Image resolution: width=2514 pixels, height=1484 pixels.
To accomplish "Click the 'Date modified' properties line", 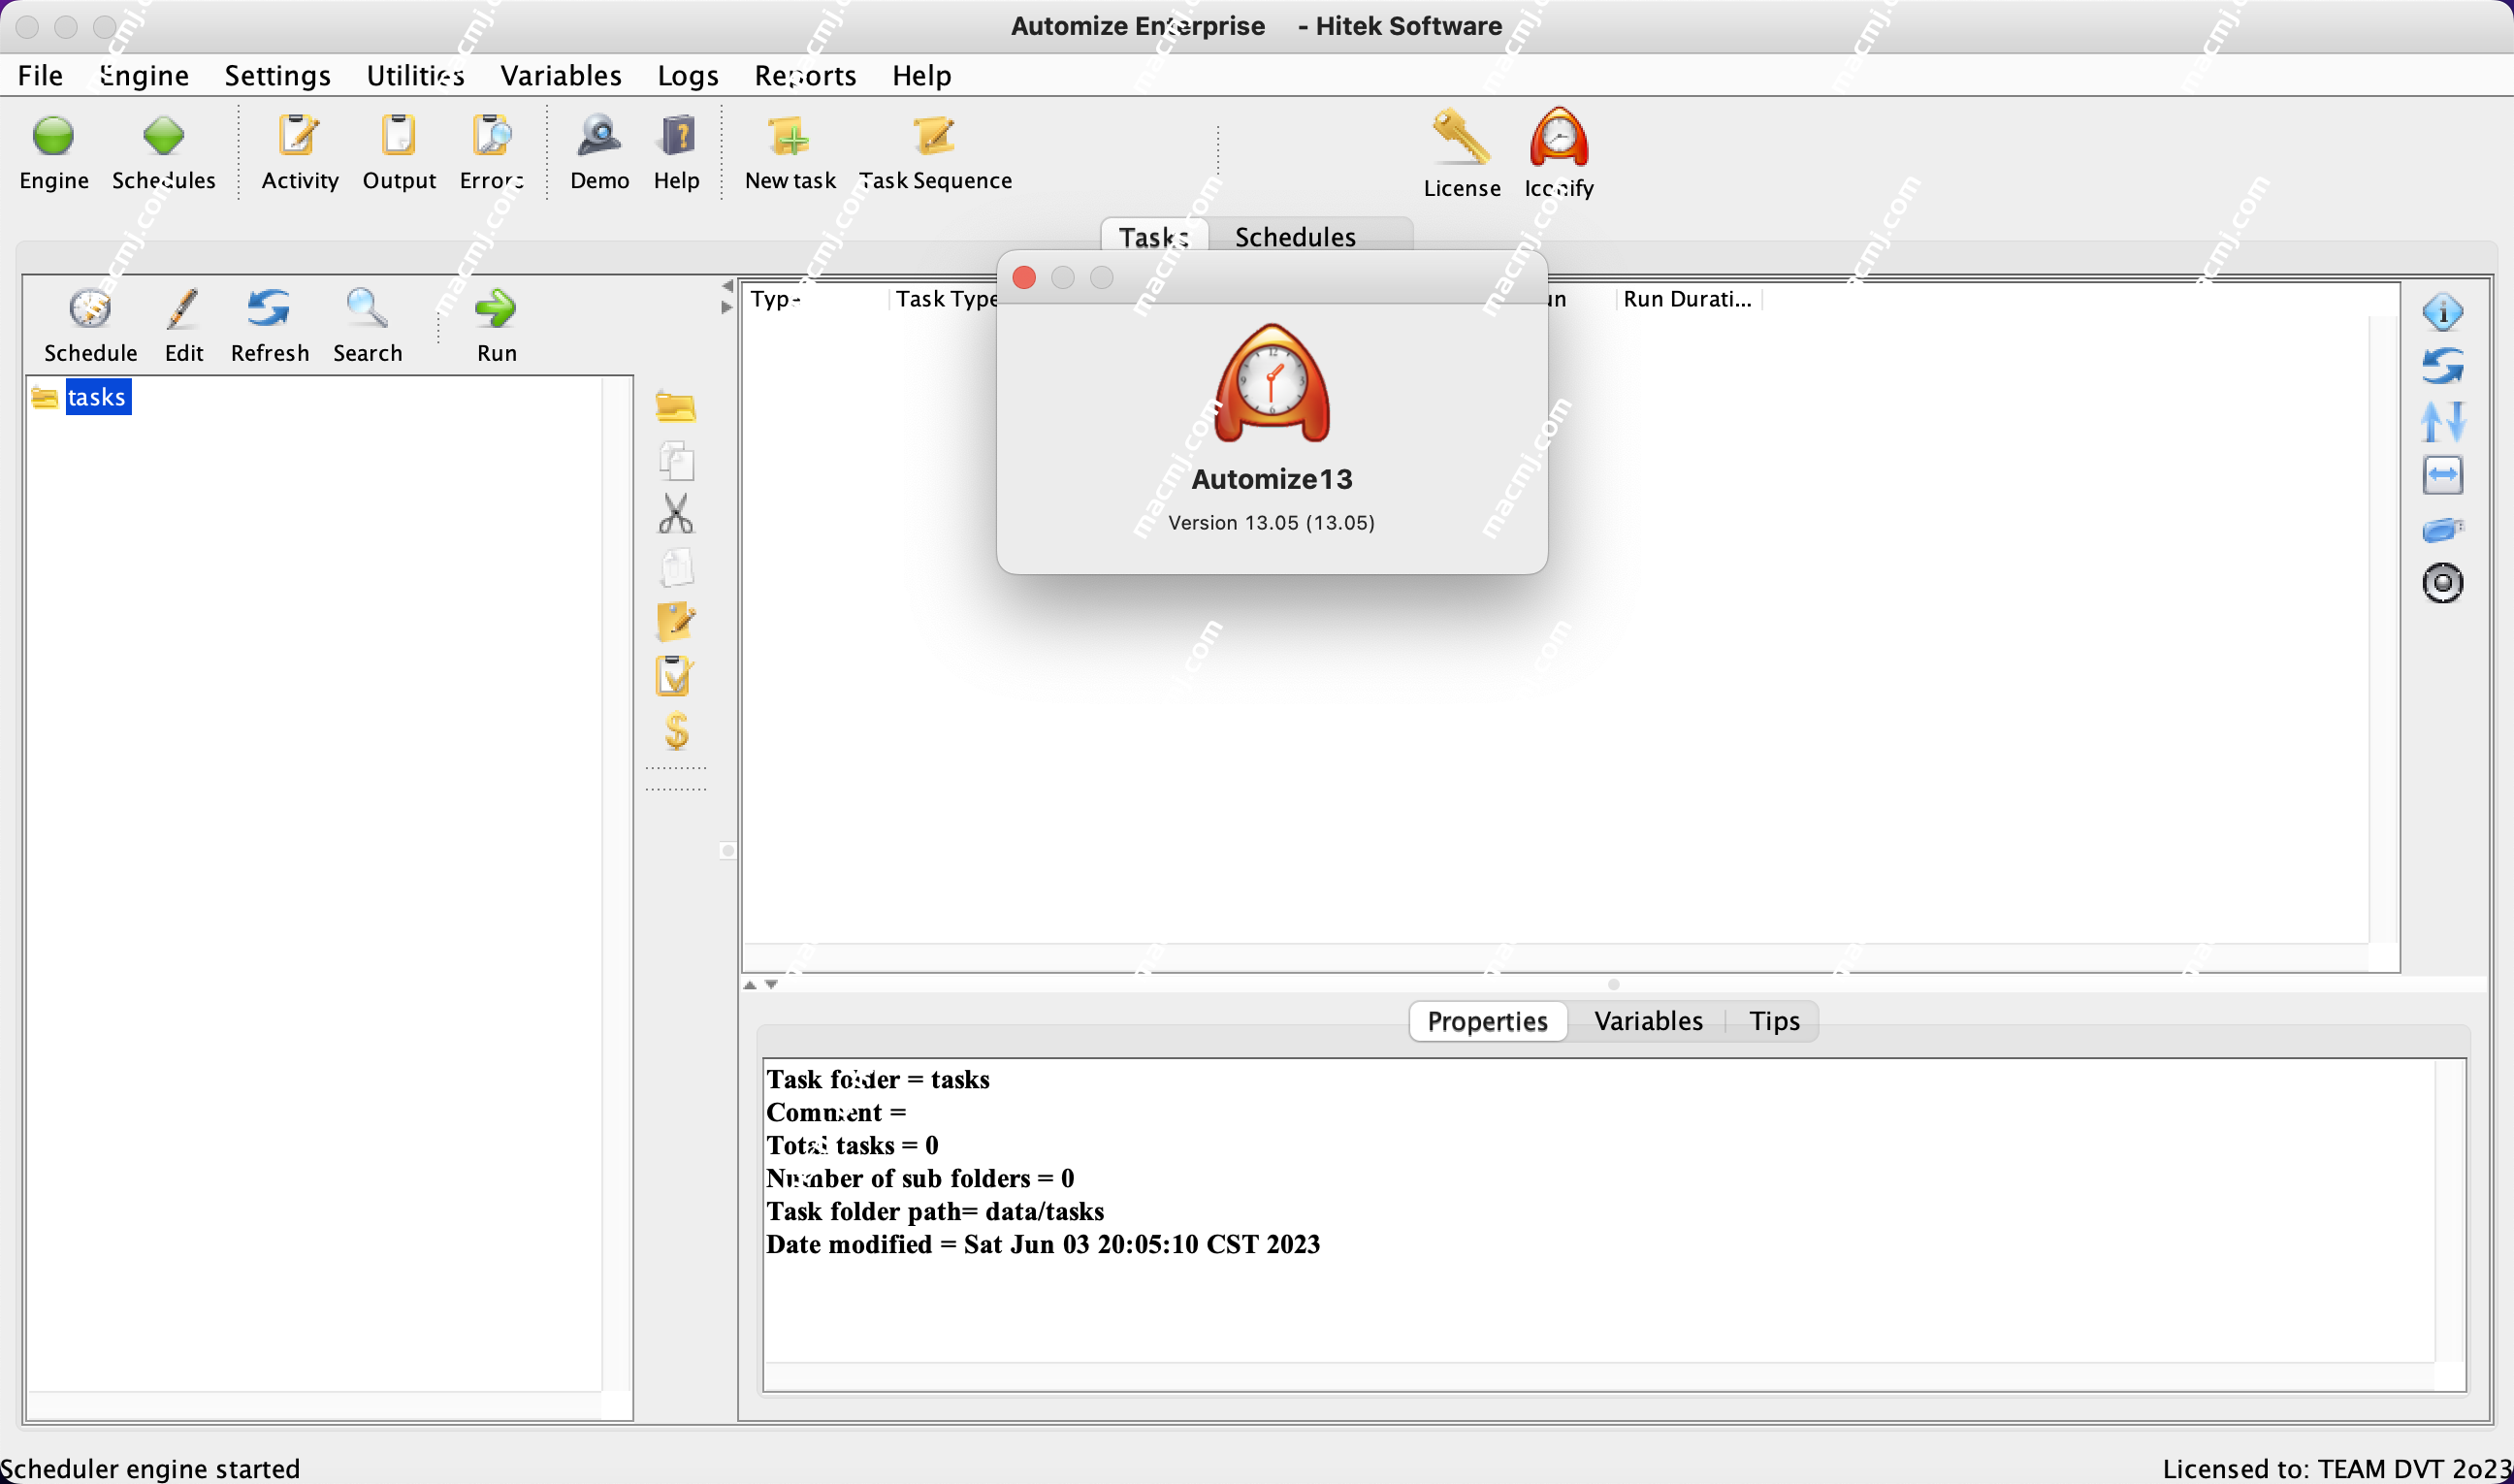I will tap(1043, 1244).
